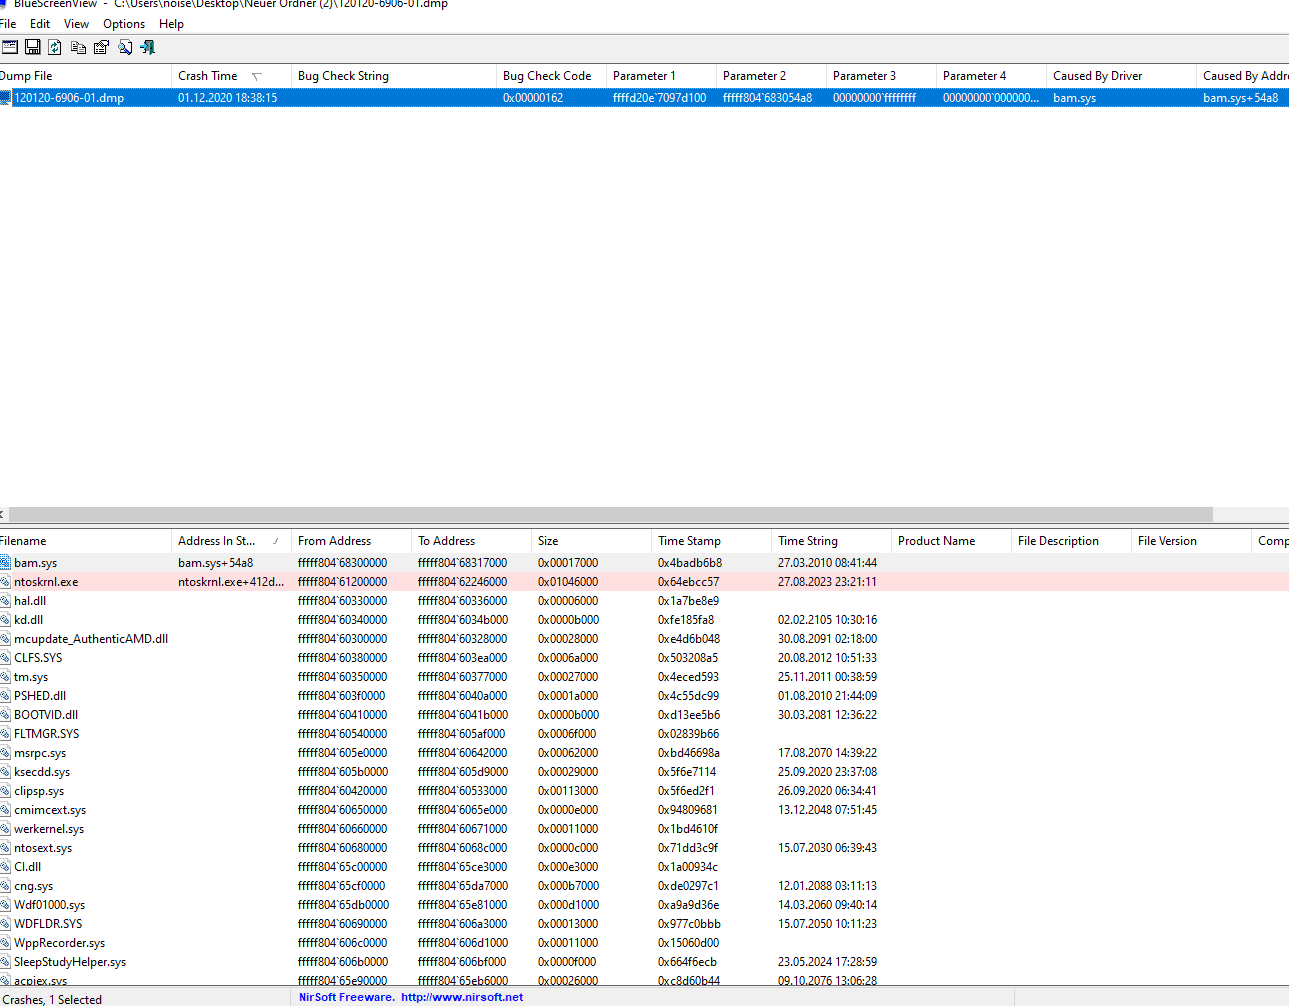Viewport: 1289px width, 1006px height.
Task: Click the 0x01046000 size cell
Action: pos(568,582)
